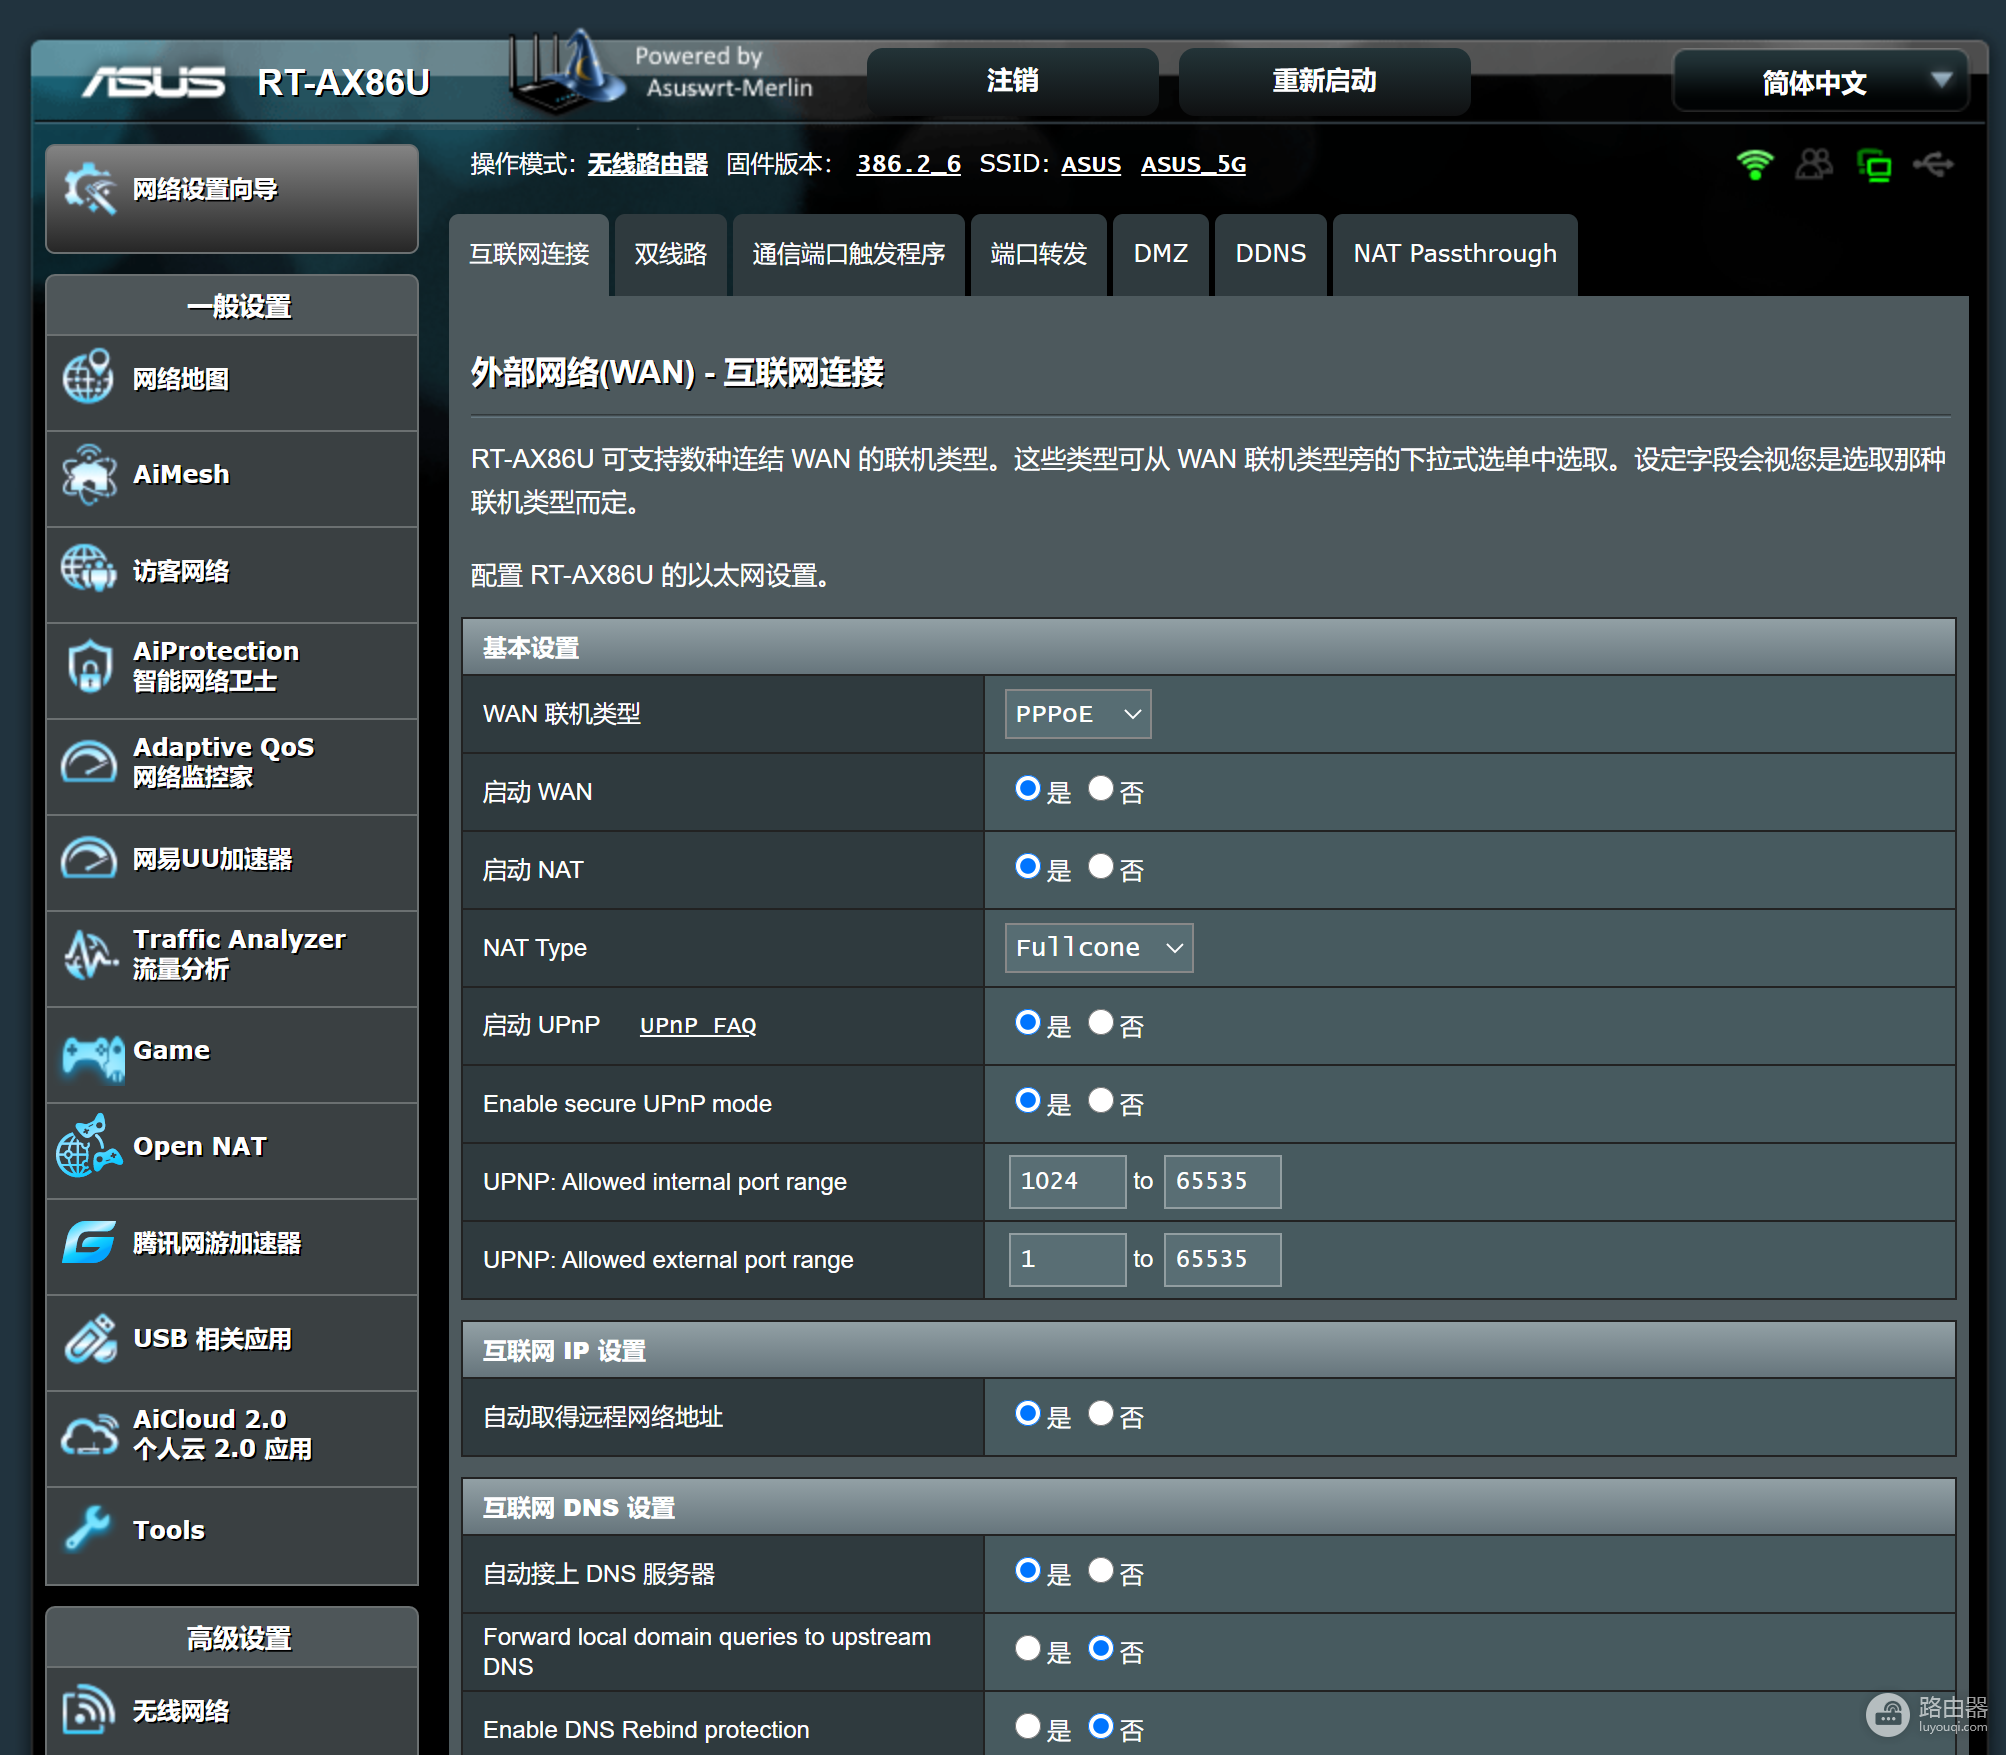Screen dimensions: 2006x1755
Task: Open AiProtection shield icon page
Action: pos(89,666)
